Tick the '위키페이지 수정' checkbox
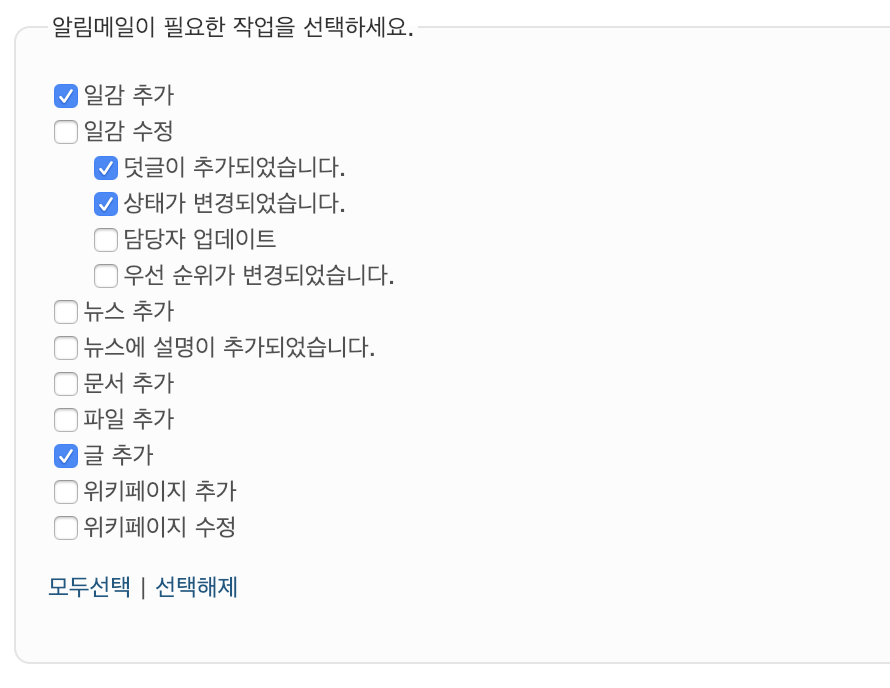The height and width of the screenshot is (688, 890). click(x=66, y=528)
